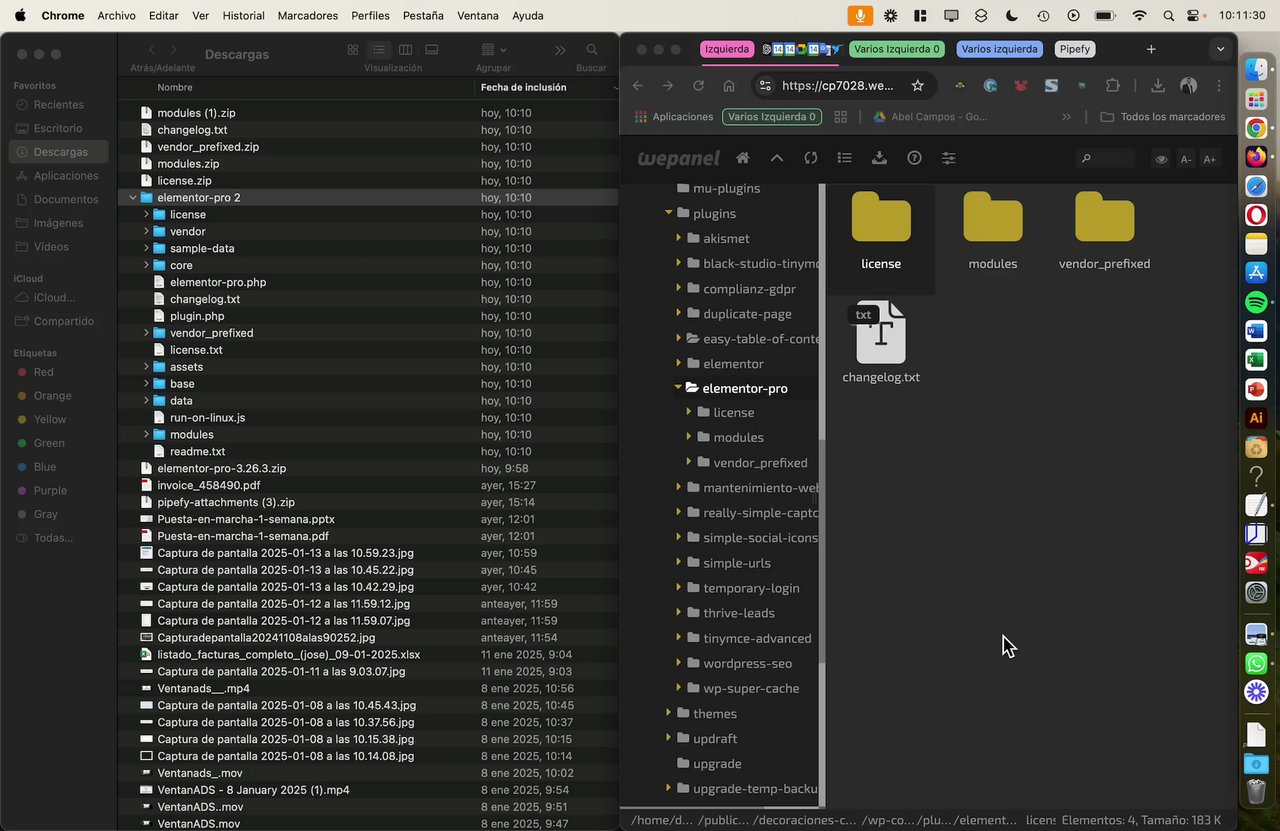Open Chrome tab search dropdown arrow
The height and width of the screenshot is (831, 1280).
point(1220,49)
